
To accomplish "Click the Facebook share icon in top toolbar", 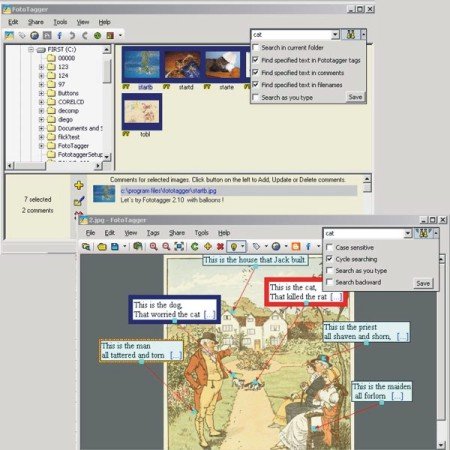I will tap(60, 35).
